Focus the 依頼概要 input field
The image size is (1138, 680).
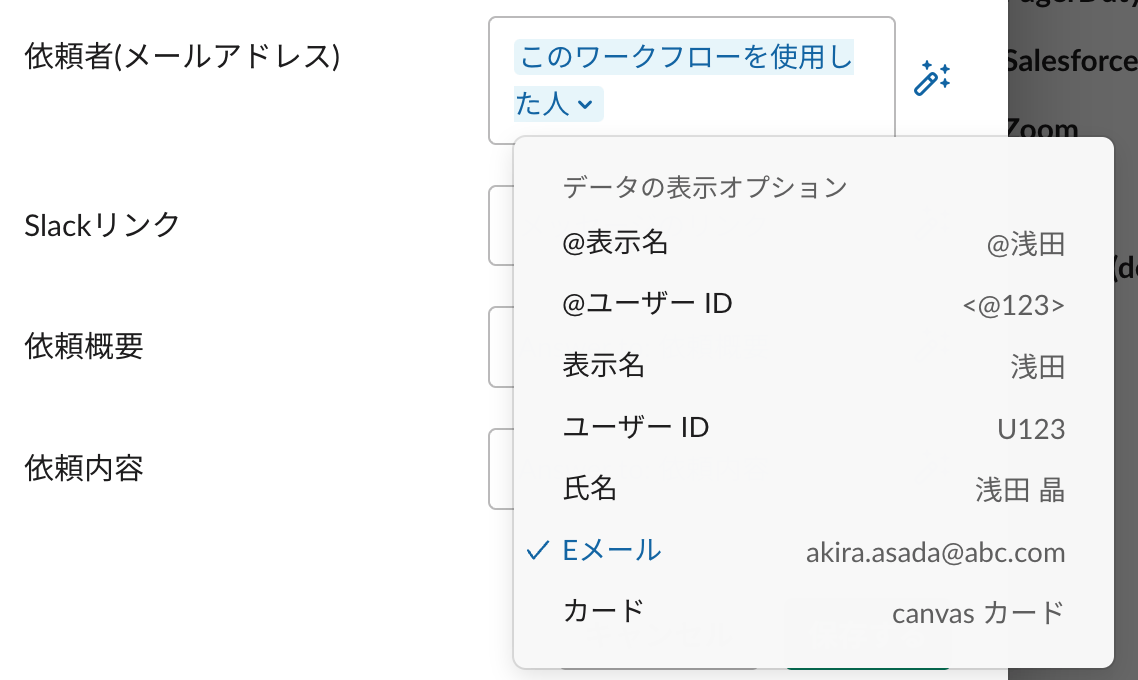click(501, 347)
